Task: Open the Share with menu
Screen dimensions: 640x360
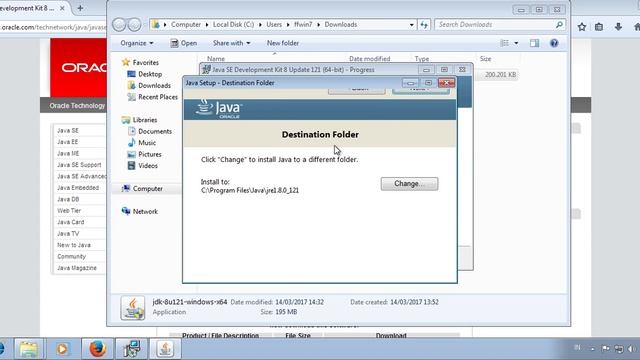Action: tap(231, 43)
